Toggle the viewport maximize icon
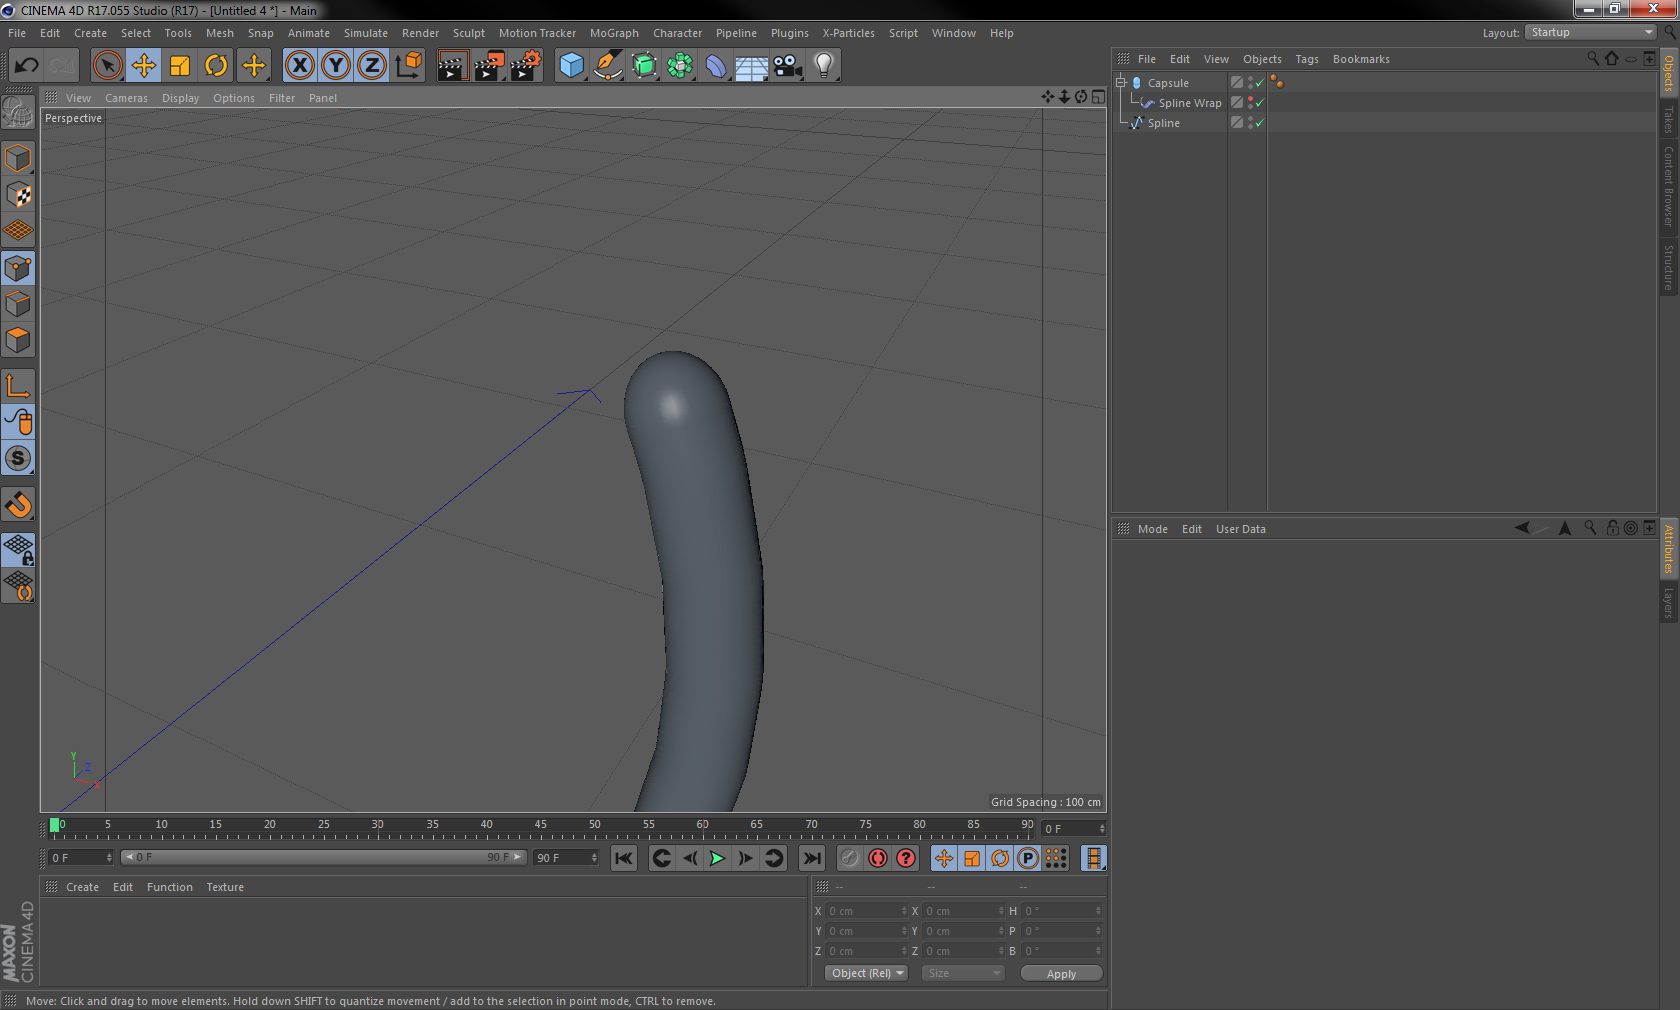1680x1010 pixels. [1098, 97]
